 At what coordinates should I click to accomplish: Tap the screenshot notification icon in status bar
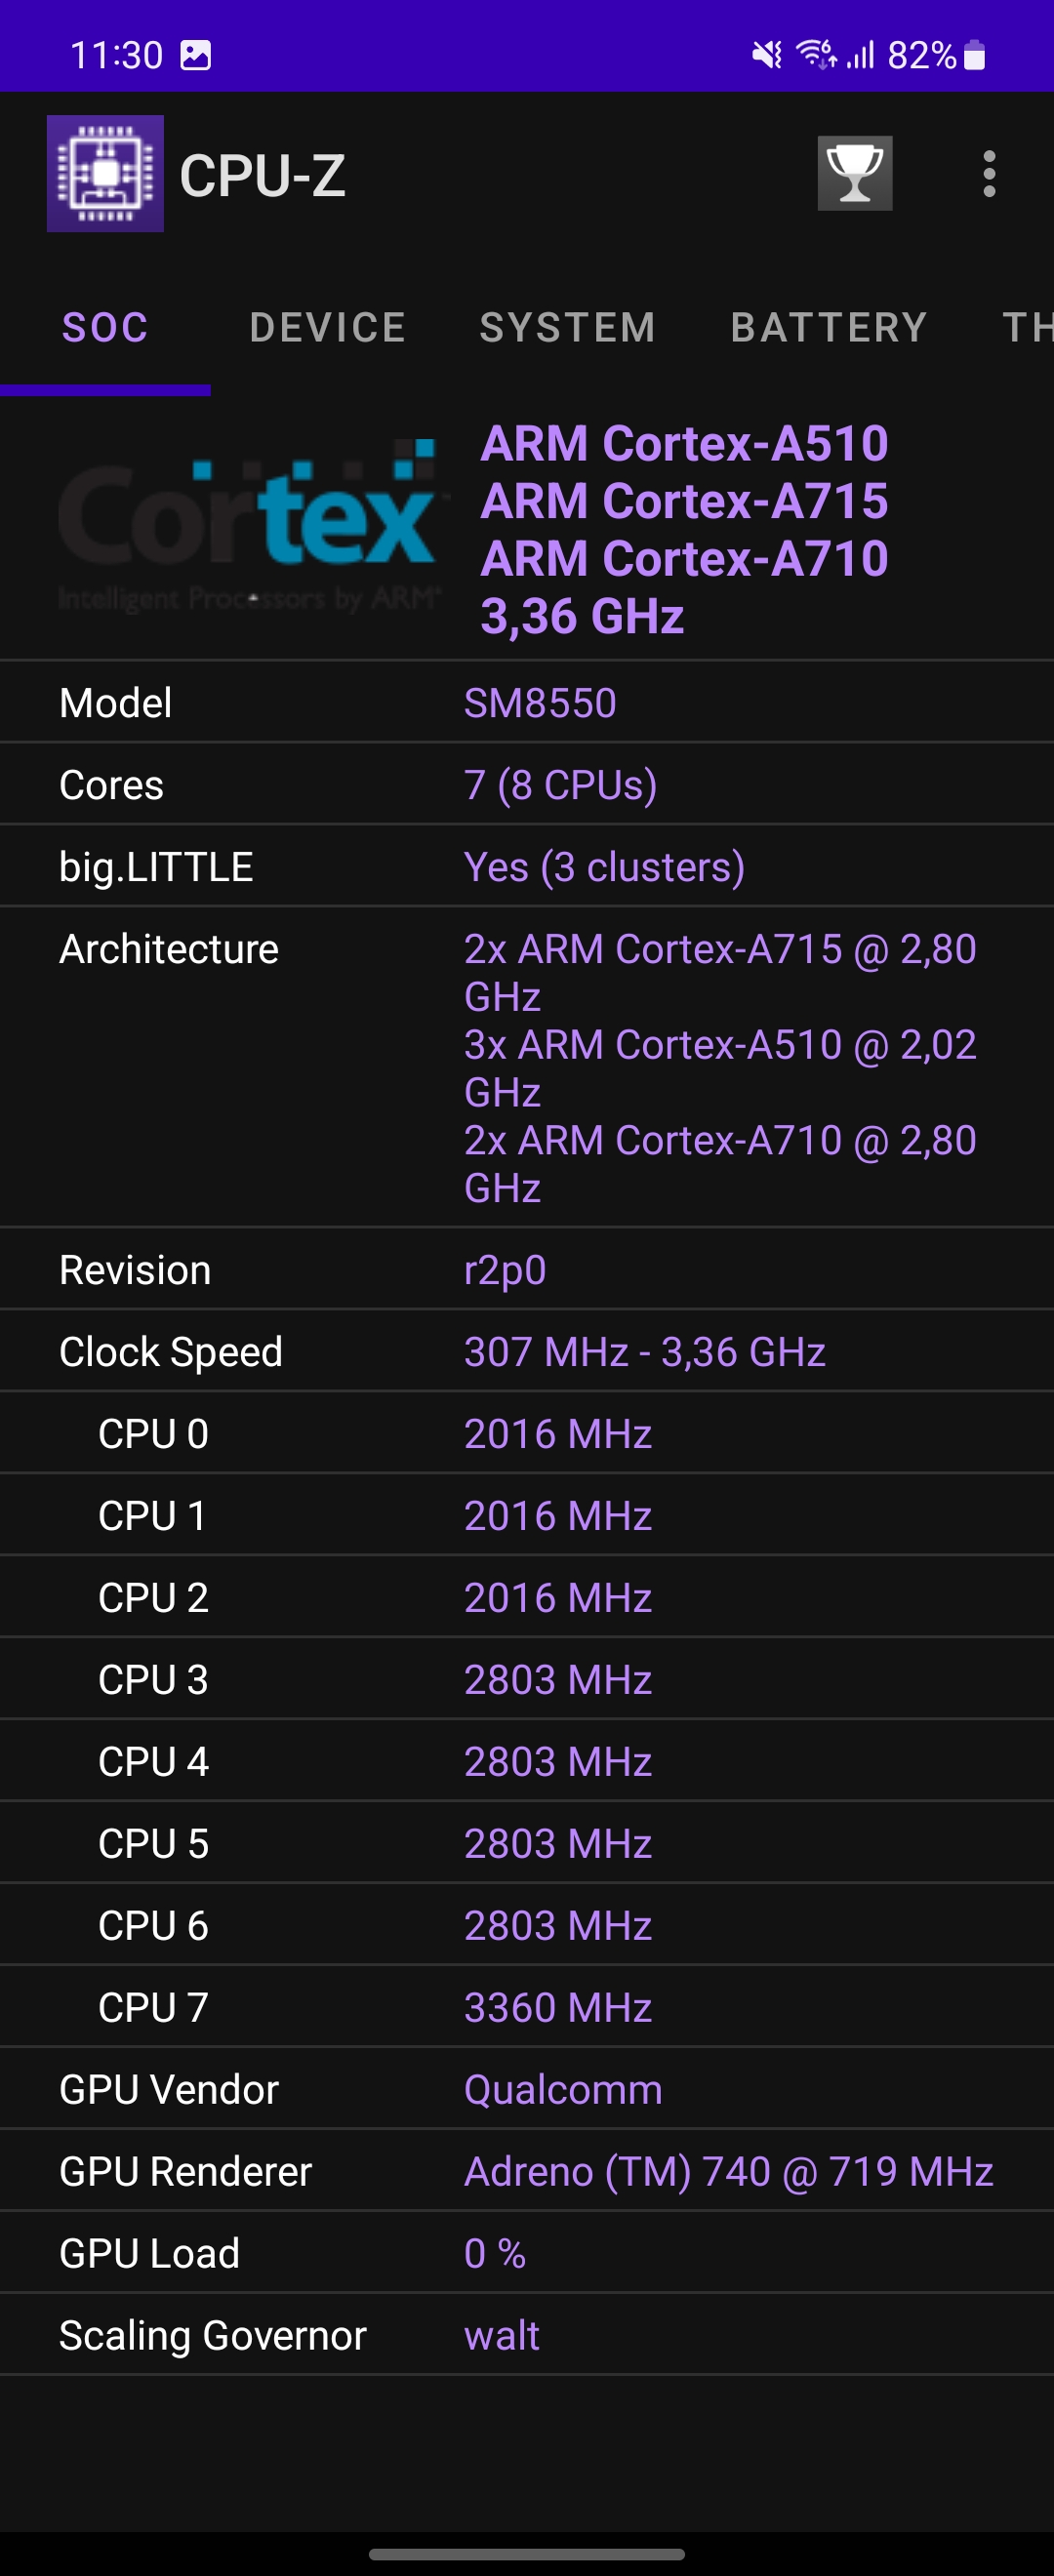[x=195, y=55]
